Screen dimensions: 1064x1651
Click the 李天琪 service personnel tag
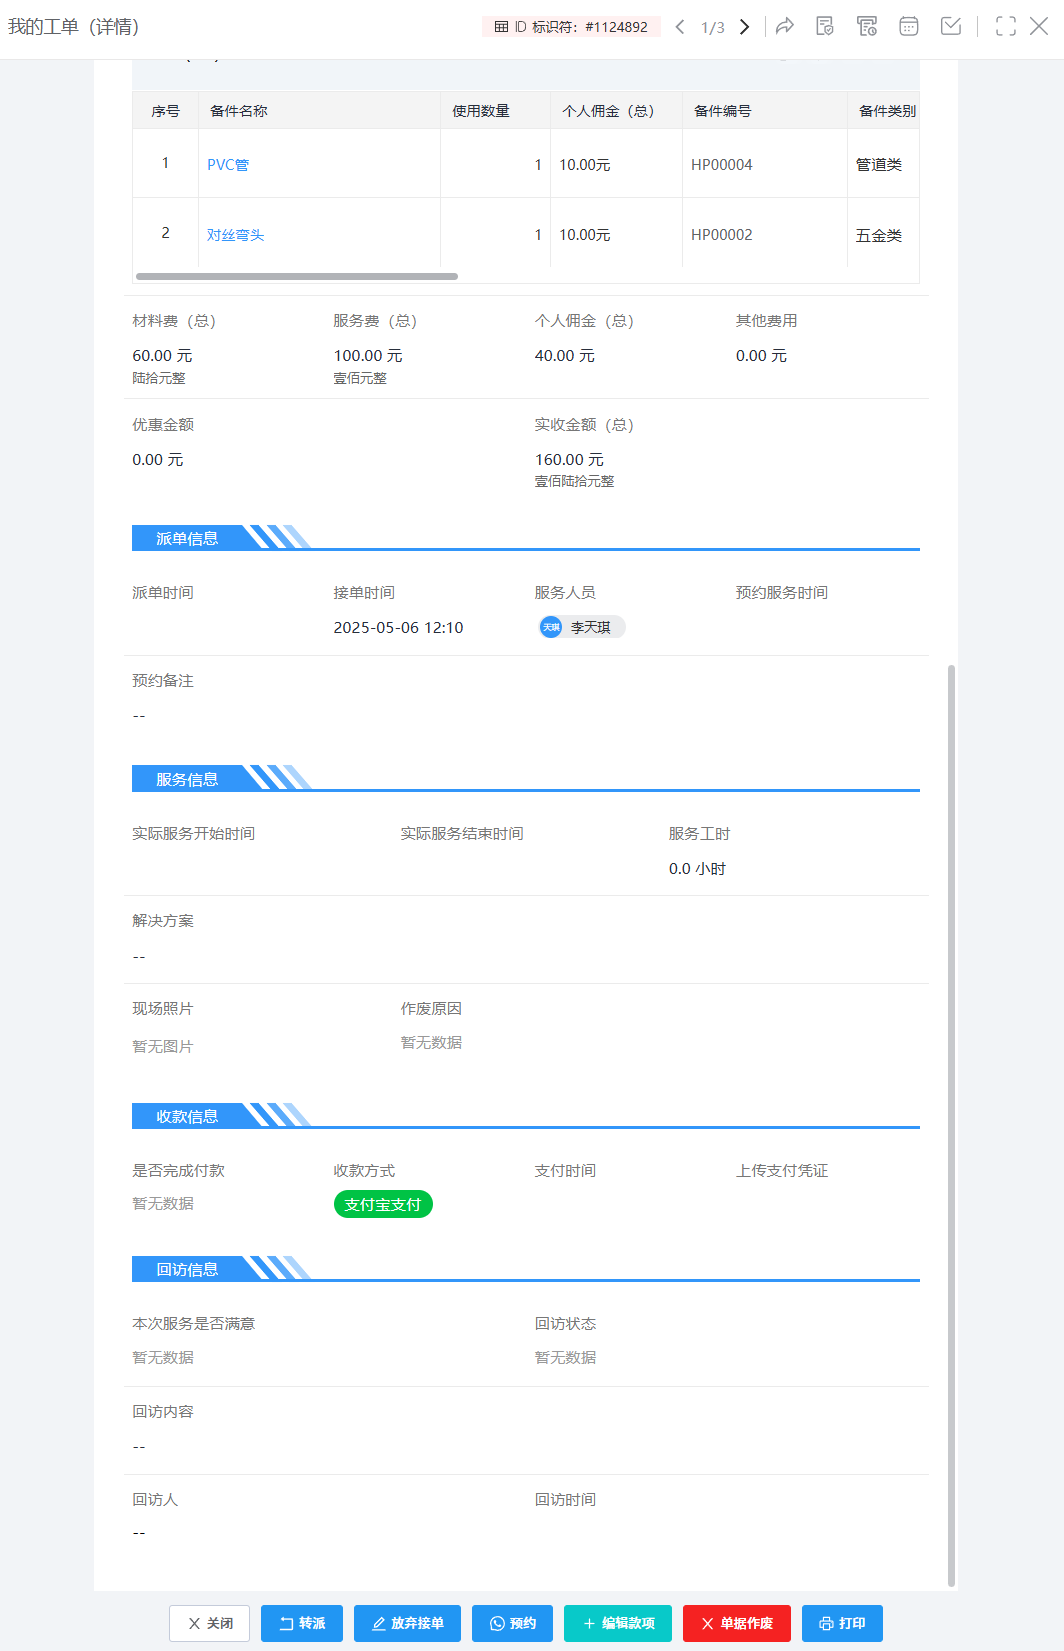click(x=580, y=627)
